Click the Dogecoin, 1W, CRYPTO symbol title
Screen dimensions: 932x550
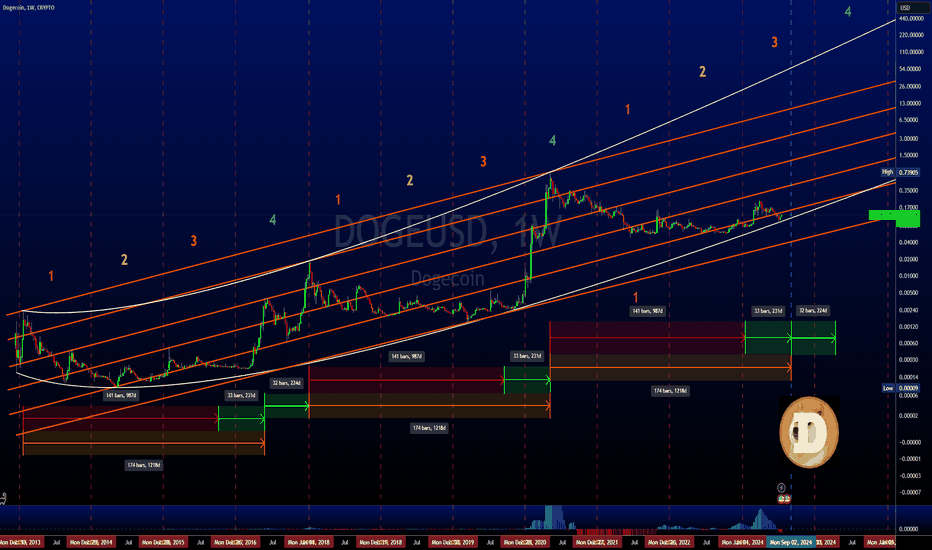(29, 8)
